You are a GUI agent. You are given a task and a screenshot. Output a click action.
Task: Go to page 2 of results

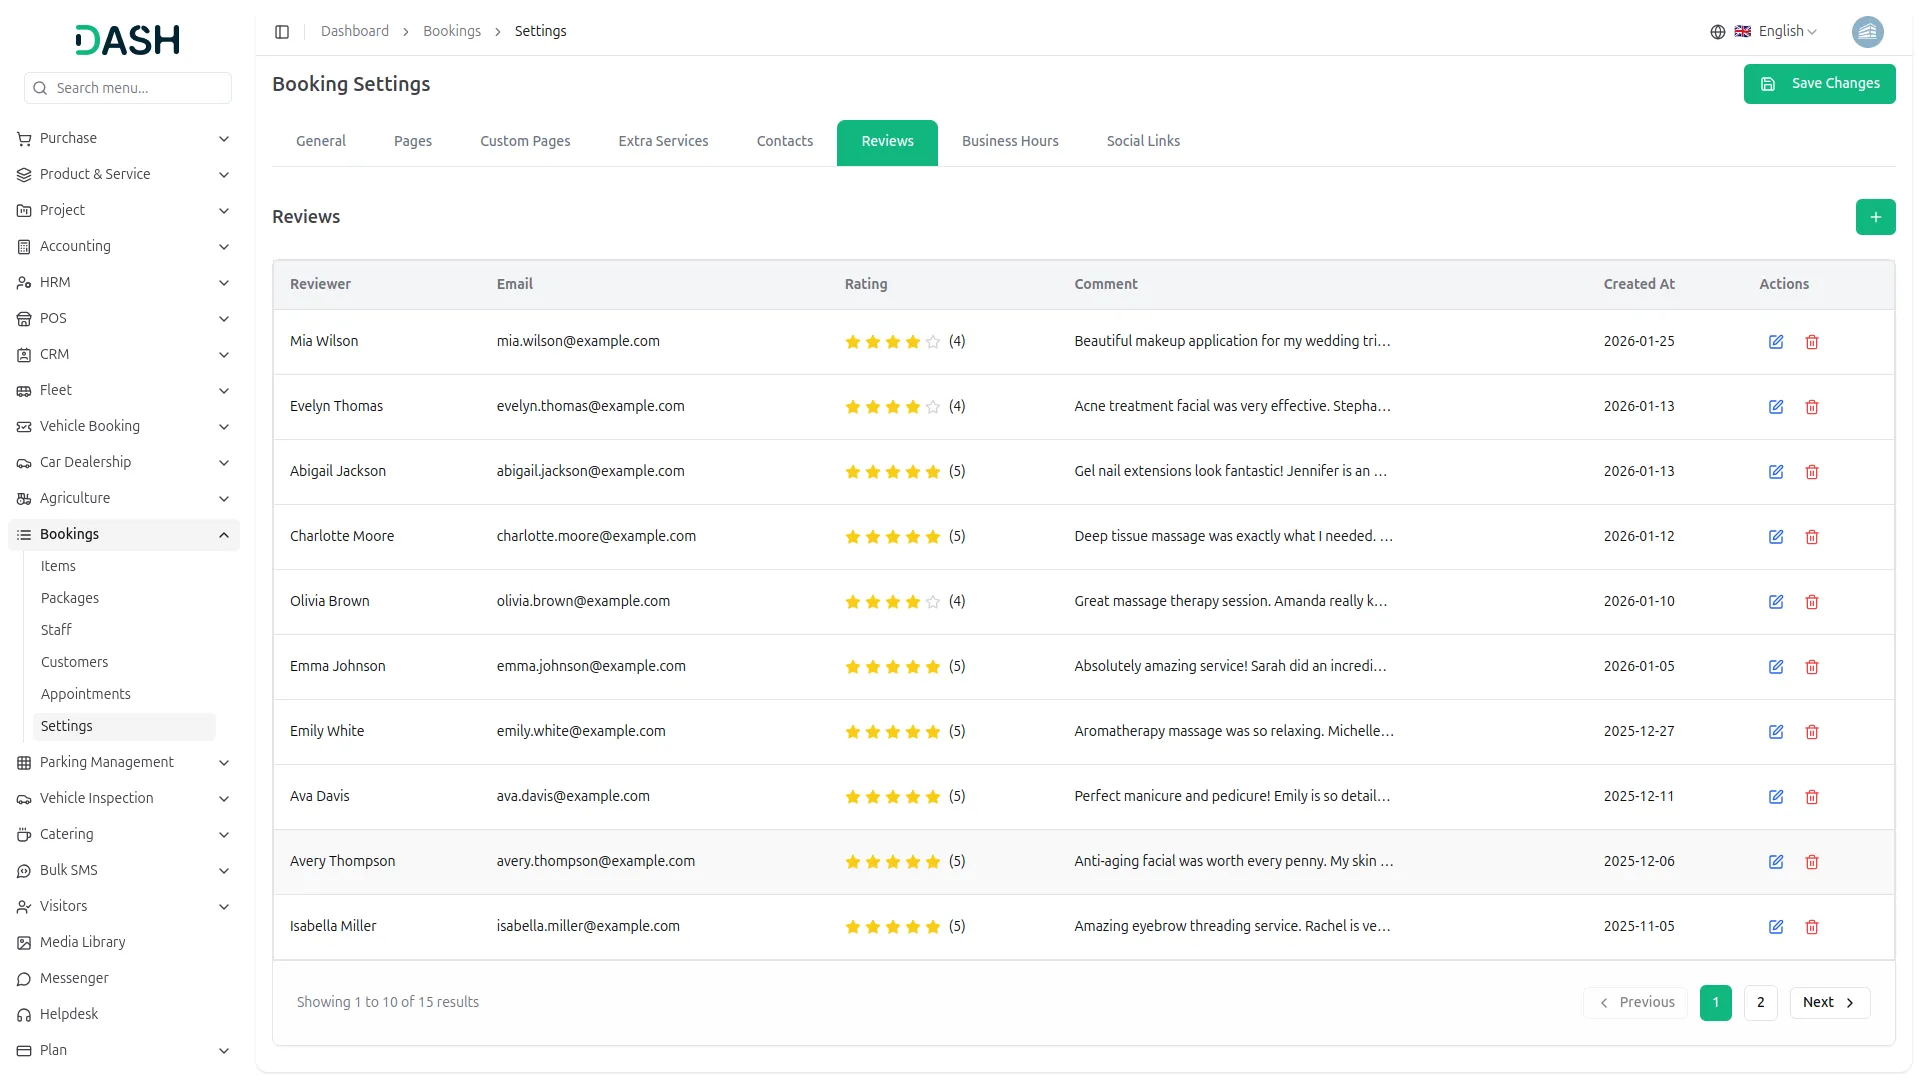[1760, 1002]
